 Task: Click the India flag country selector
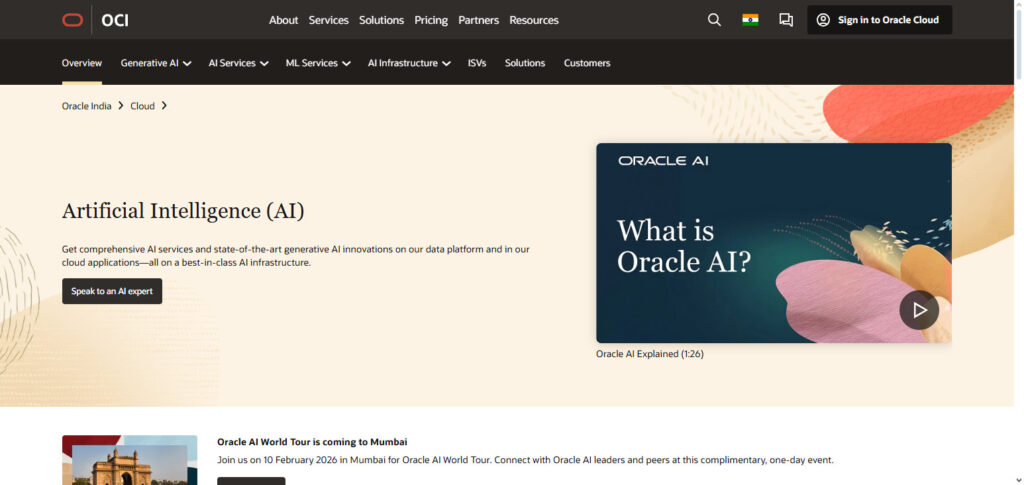(x=750, y=20)
